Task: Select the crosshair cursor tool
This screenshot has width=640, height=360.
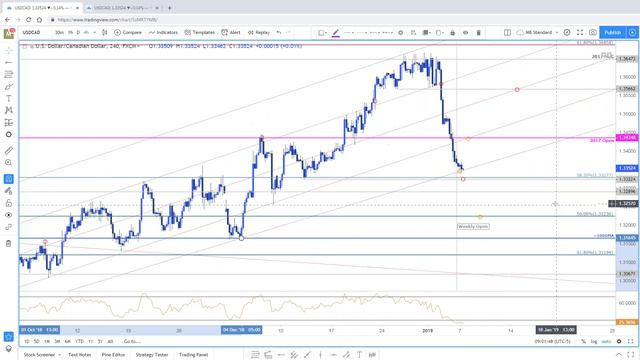Action: (9, 51)
